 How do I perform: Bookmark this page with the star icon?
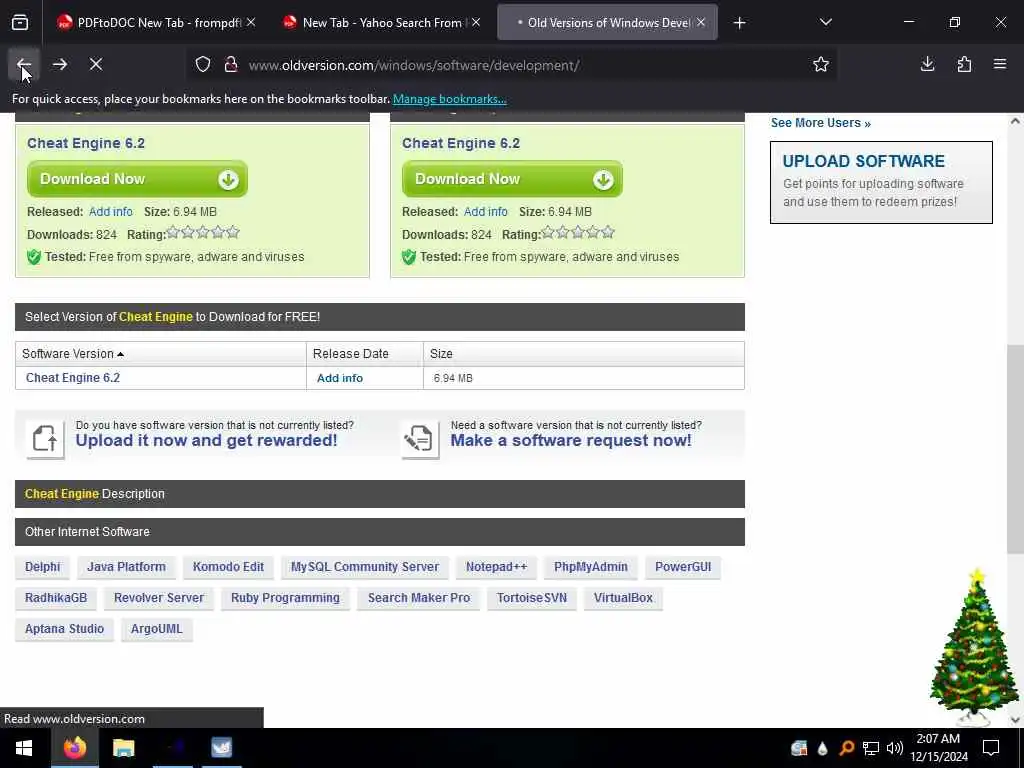821,64
